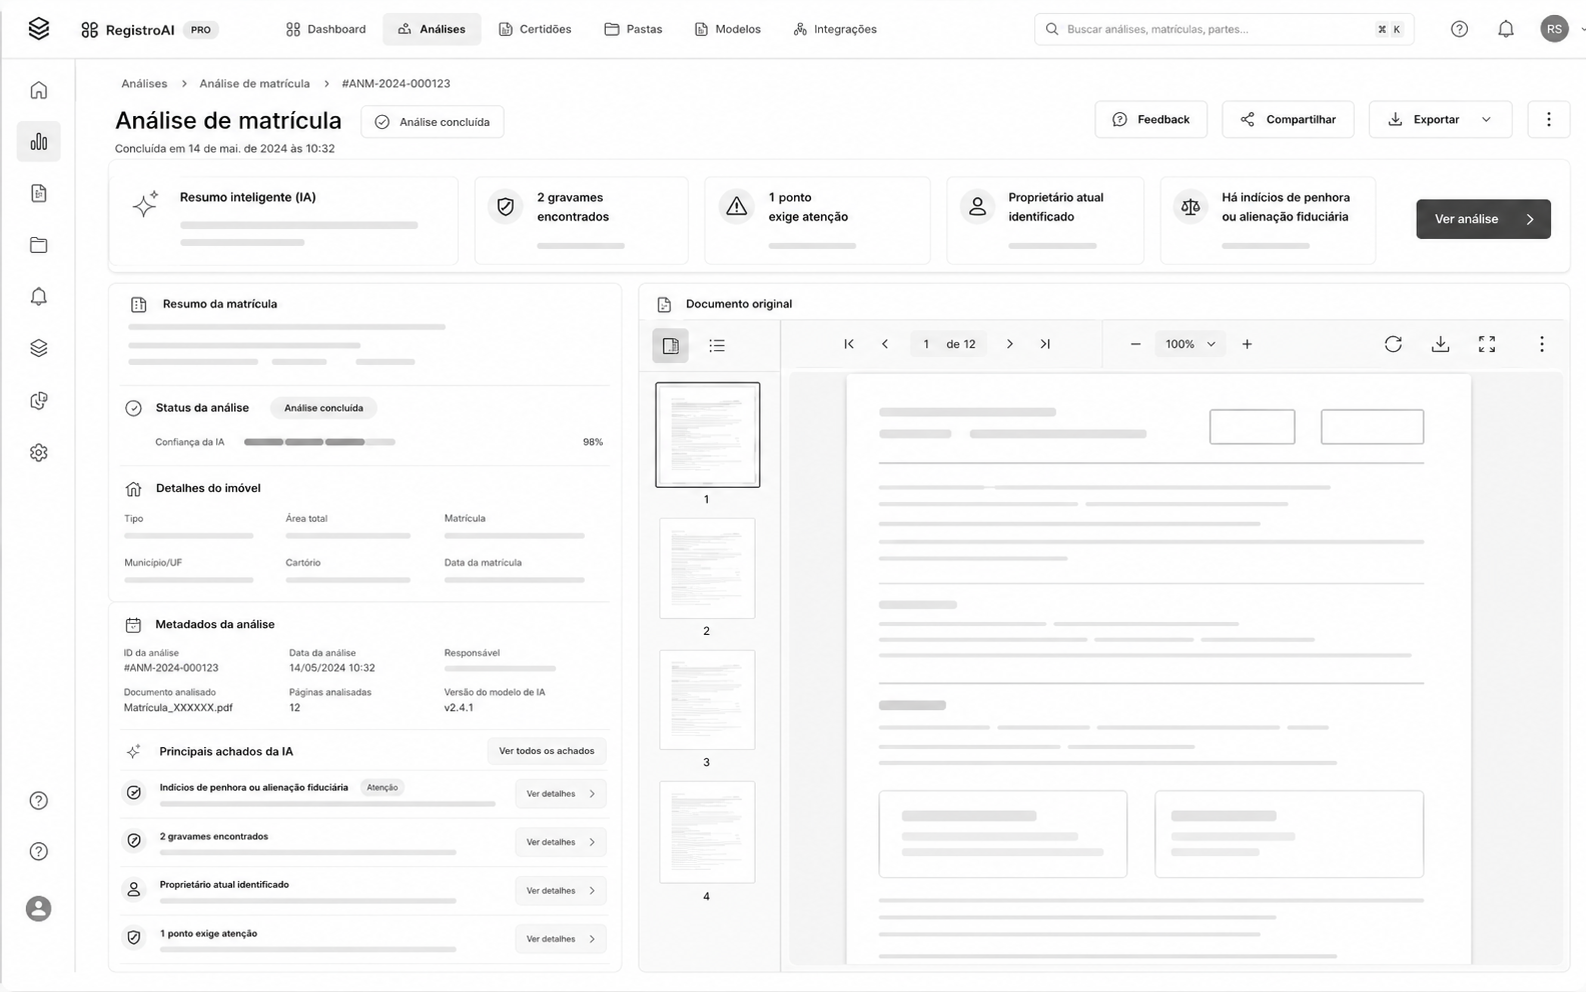Screen dimensions: 1586x992
Task: Select page 1 thumbnail
Action: pos(707,435)
